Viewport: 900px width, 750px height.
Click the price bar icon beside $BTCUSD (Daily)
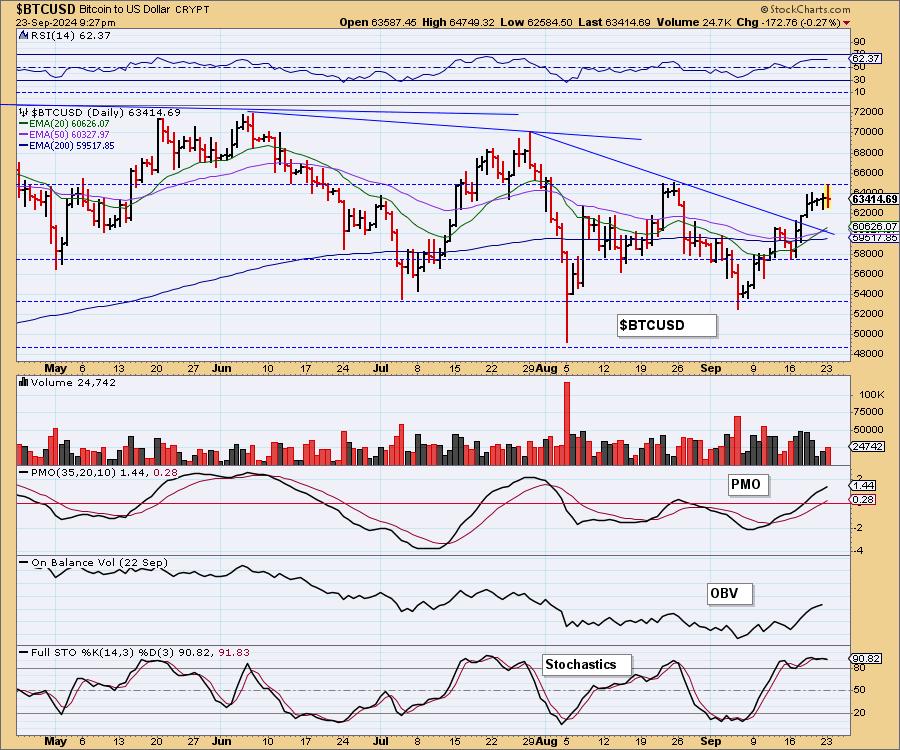tap(24, 112)
